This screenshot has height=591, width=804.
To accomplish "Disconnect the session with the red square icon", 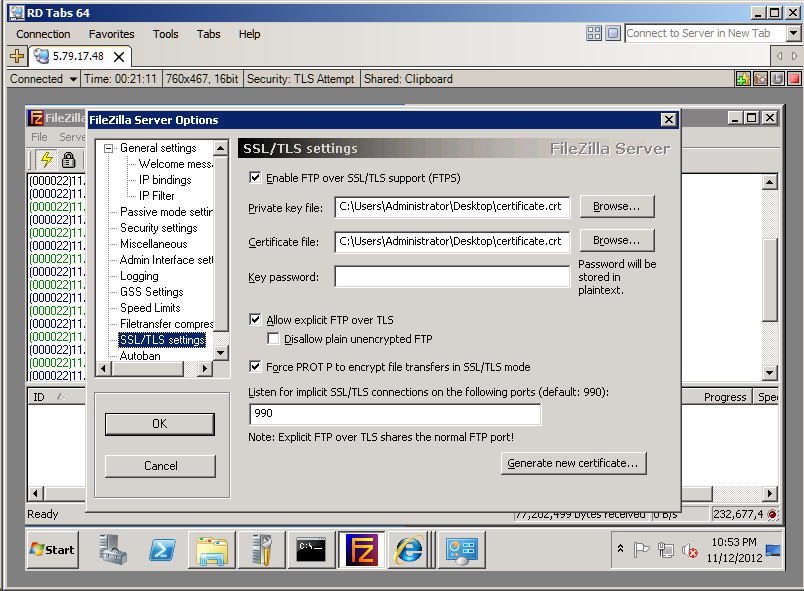I will [793, 78].
